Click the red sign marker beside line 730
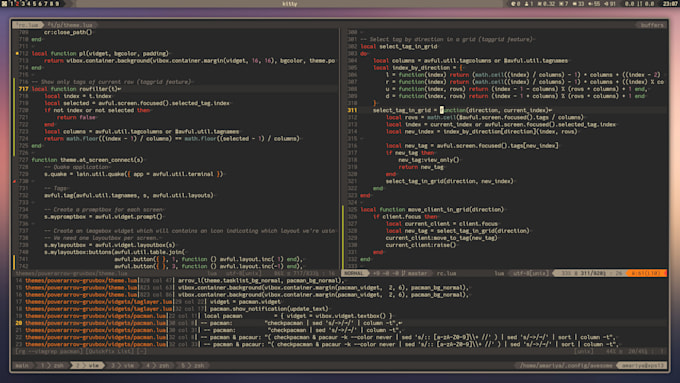Viewport: 680px width, 383px height. click(x=15, y=181)
